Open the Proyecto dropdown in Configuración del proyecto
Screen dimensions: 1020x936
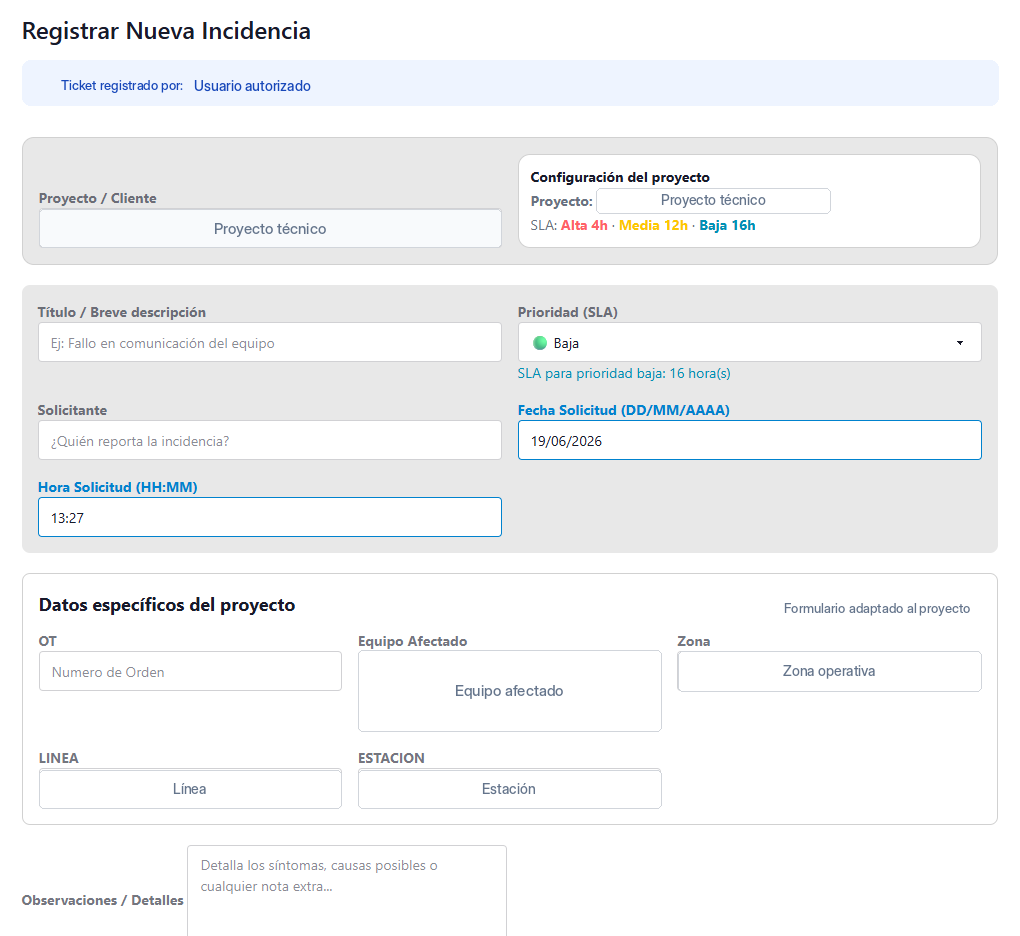point(713,200)
